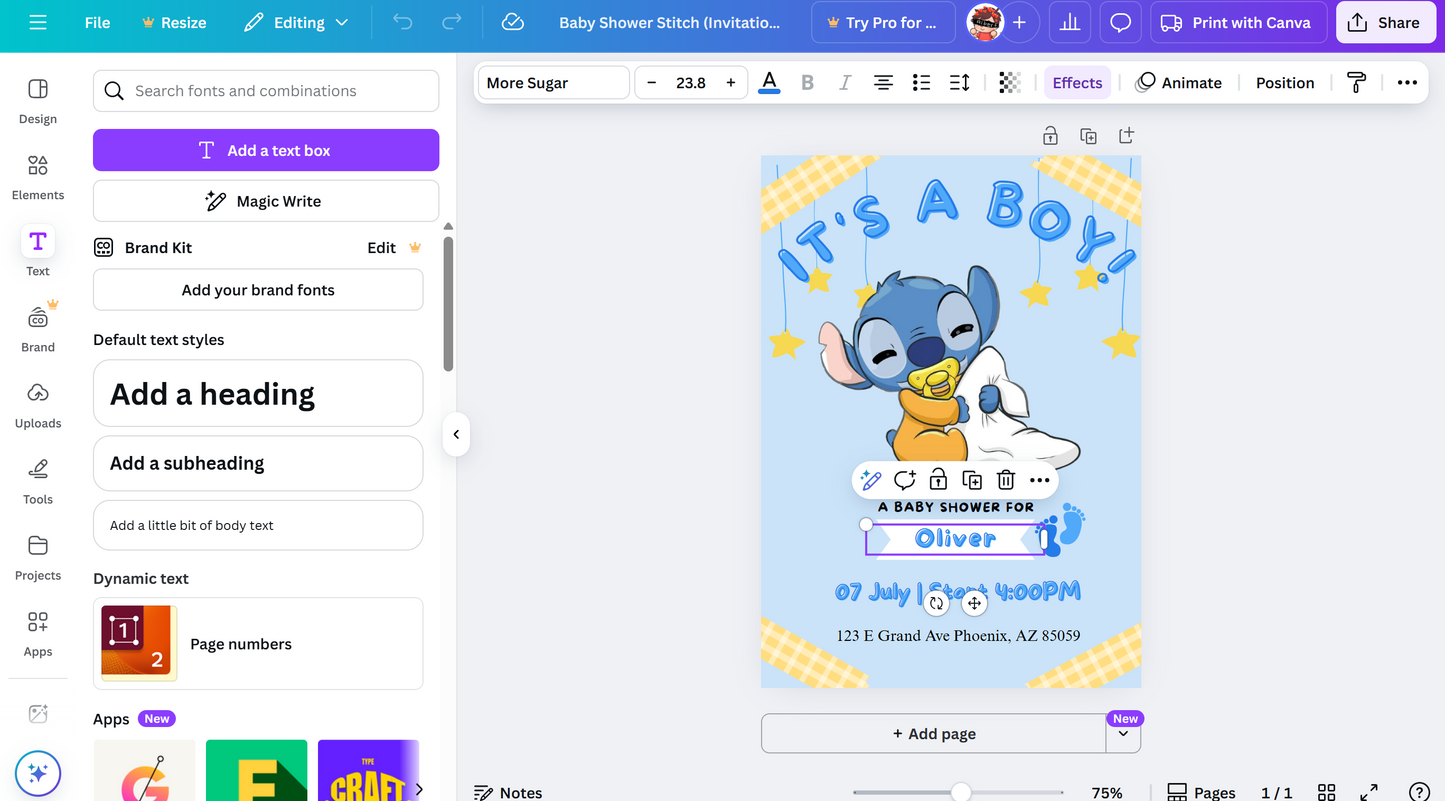Toggle bold formatting

tap(807, 82)
